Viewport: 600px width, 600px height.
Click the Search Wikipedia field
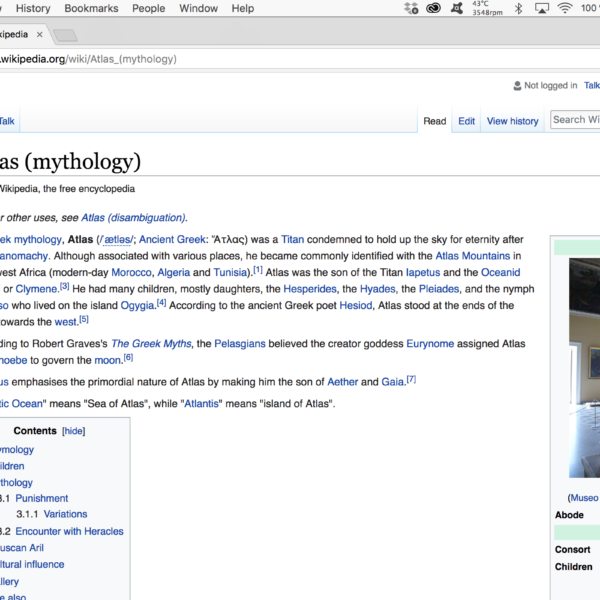tap(575, 120)
